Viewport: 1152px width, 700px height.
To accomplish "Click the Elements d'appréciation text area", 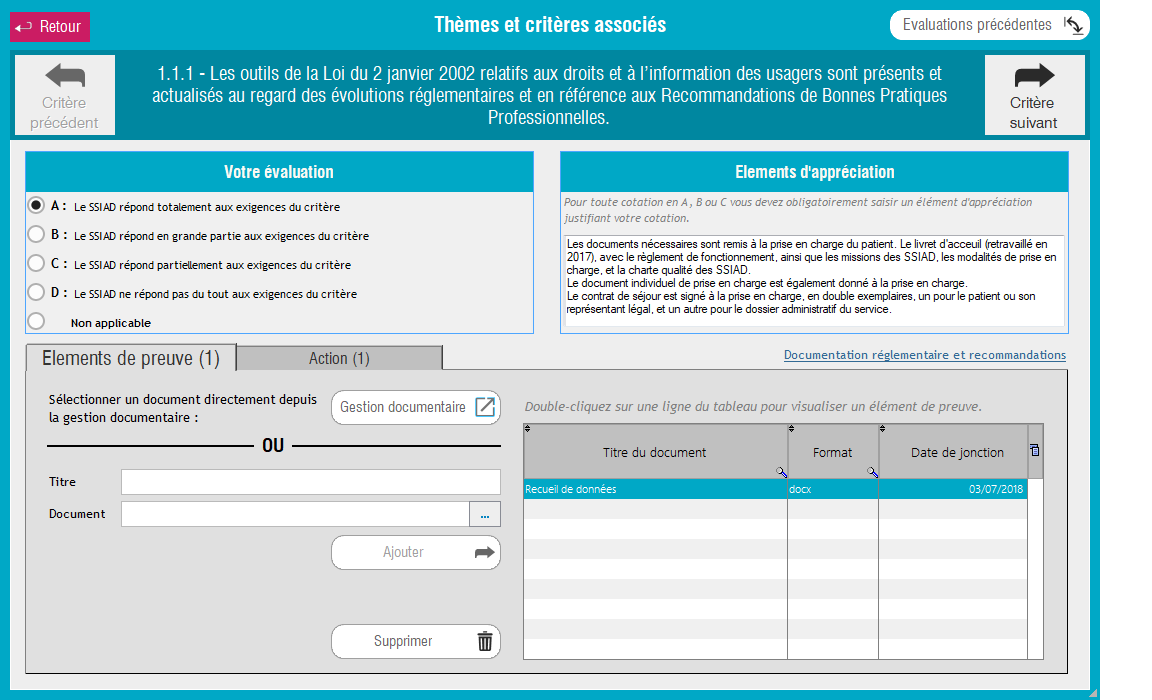I will pyautogui.click(x=814, y=281).
